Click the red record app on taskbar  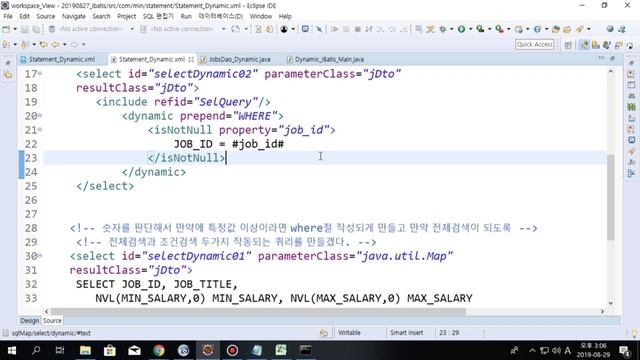click(232, 350)
